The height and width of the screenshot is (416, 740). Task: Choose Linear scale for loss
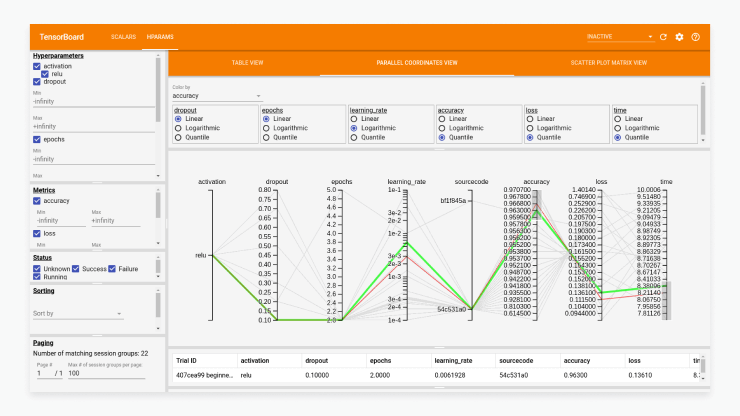pos(530,119)
